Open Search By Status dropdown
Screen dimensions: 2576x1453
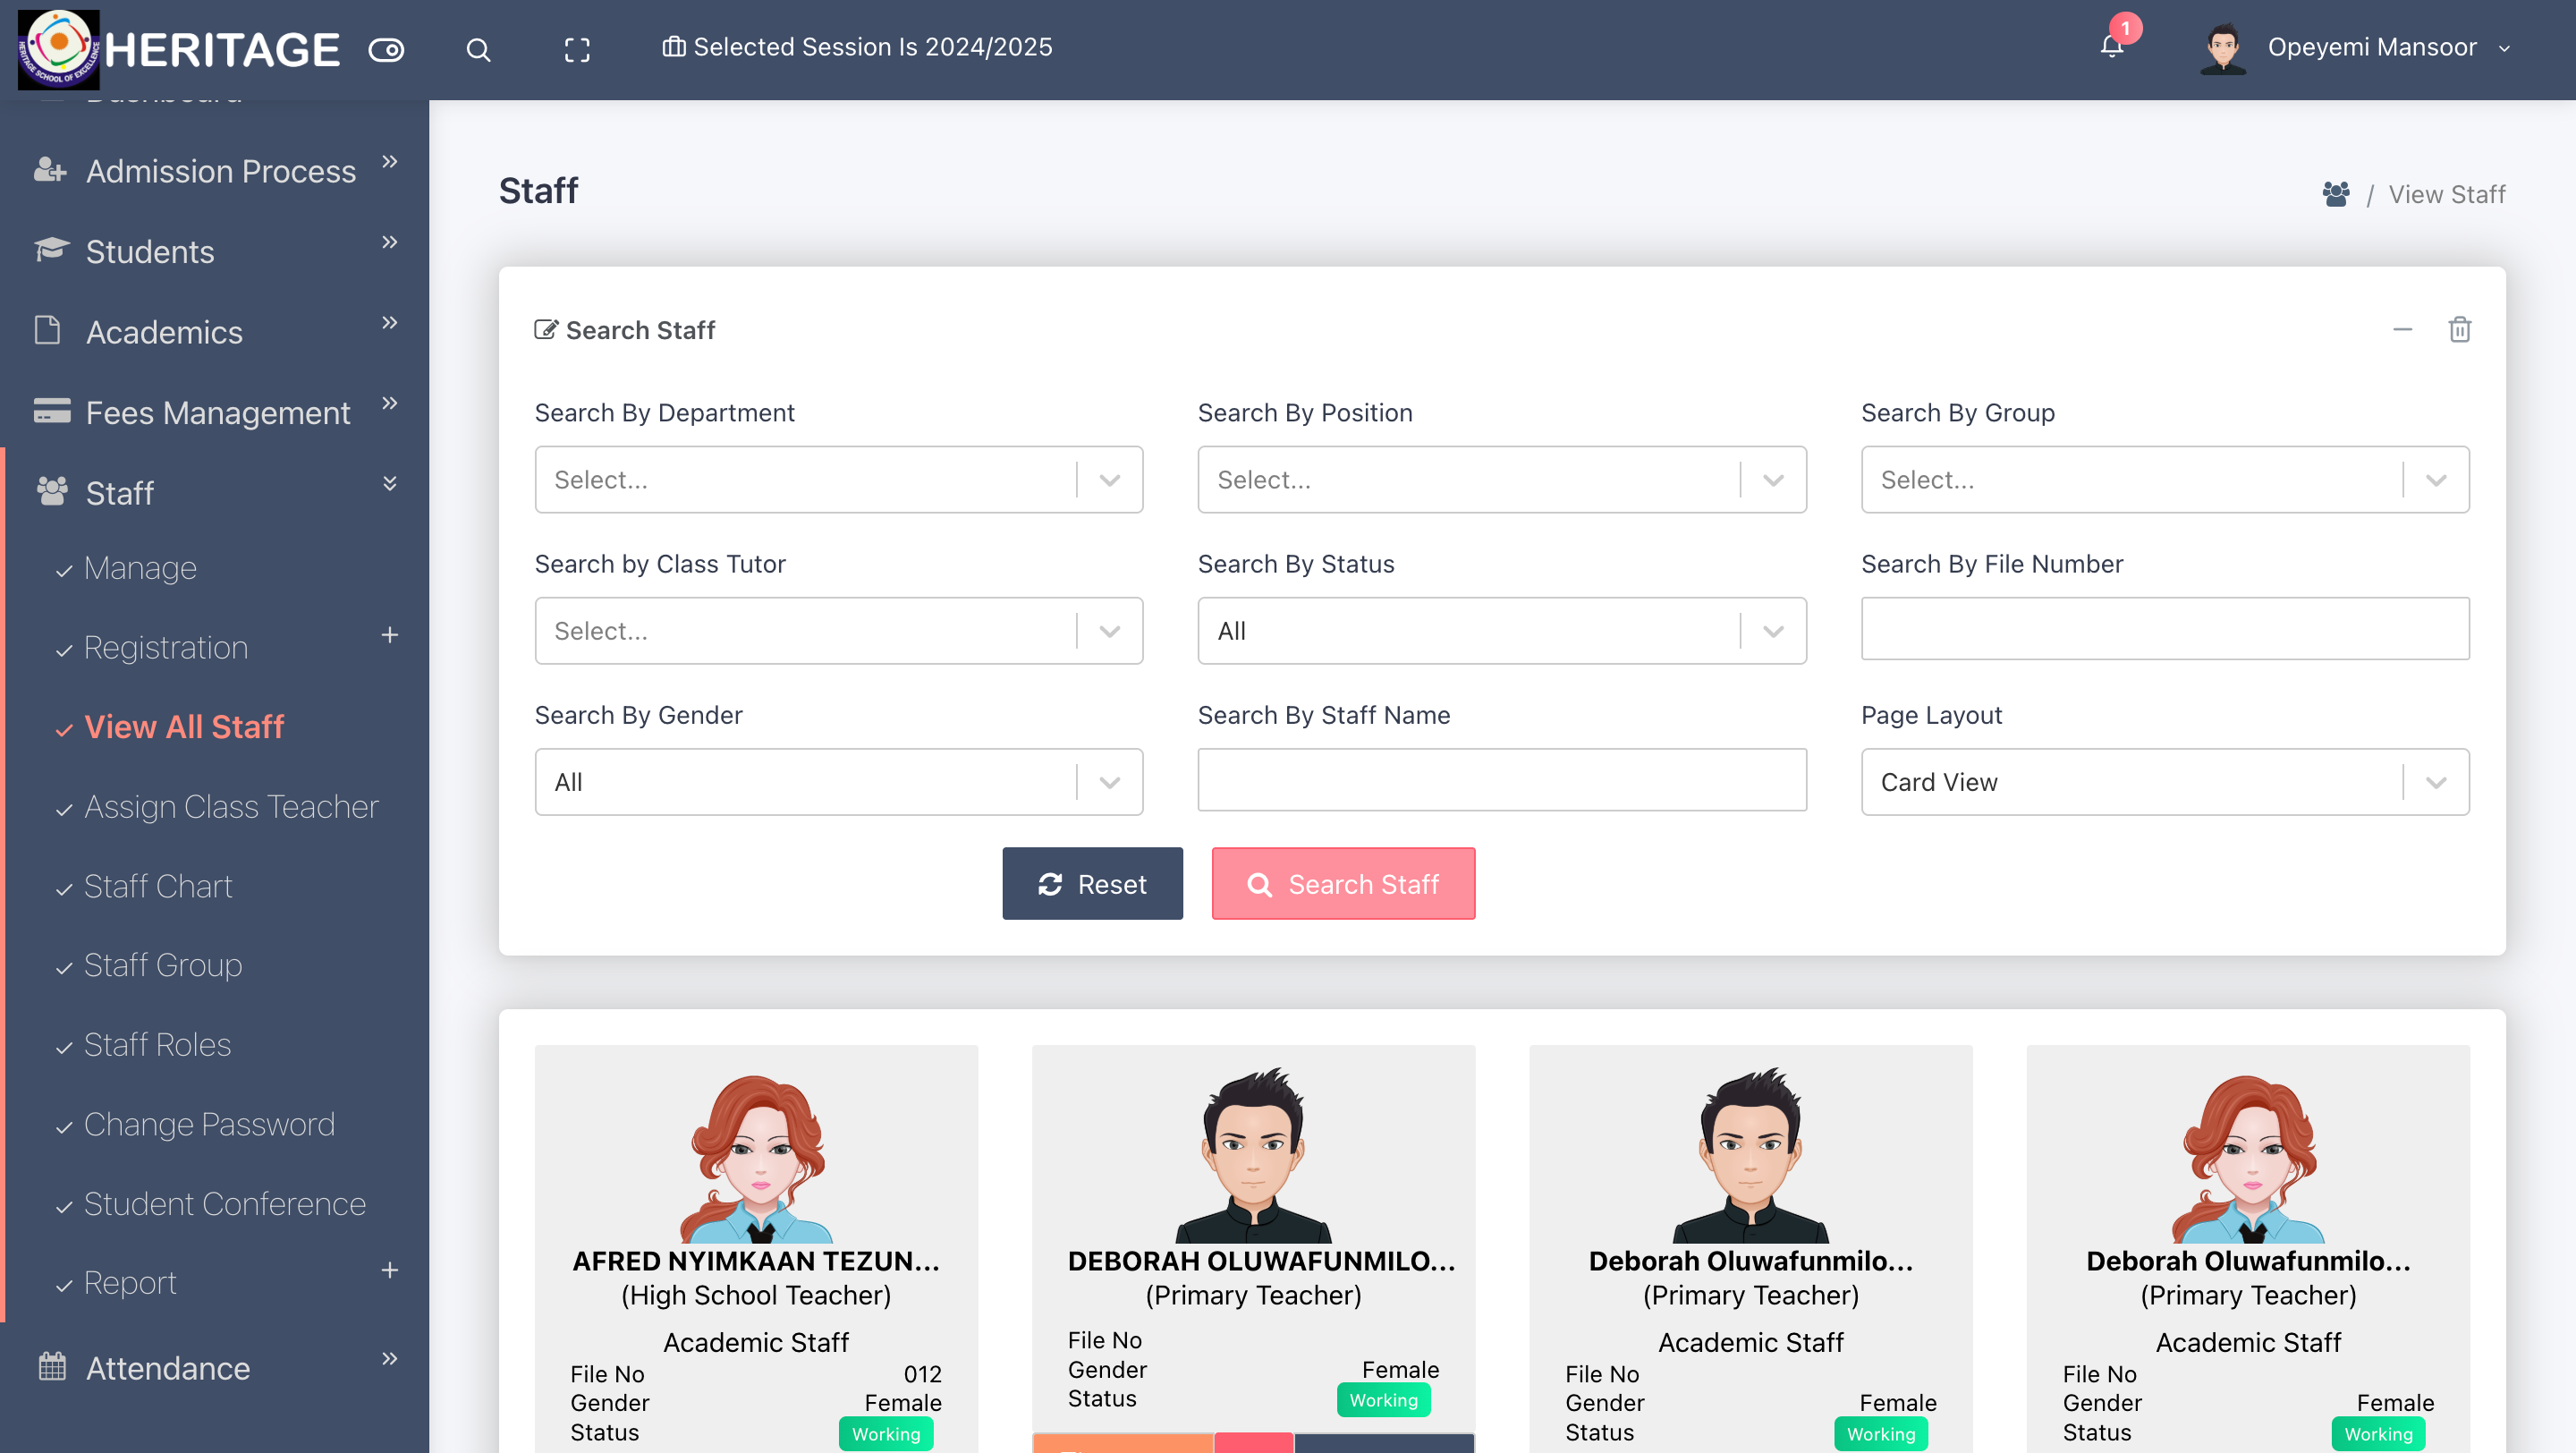tap(1502, 631)
